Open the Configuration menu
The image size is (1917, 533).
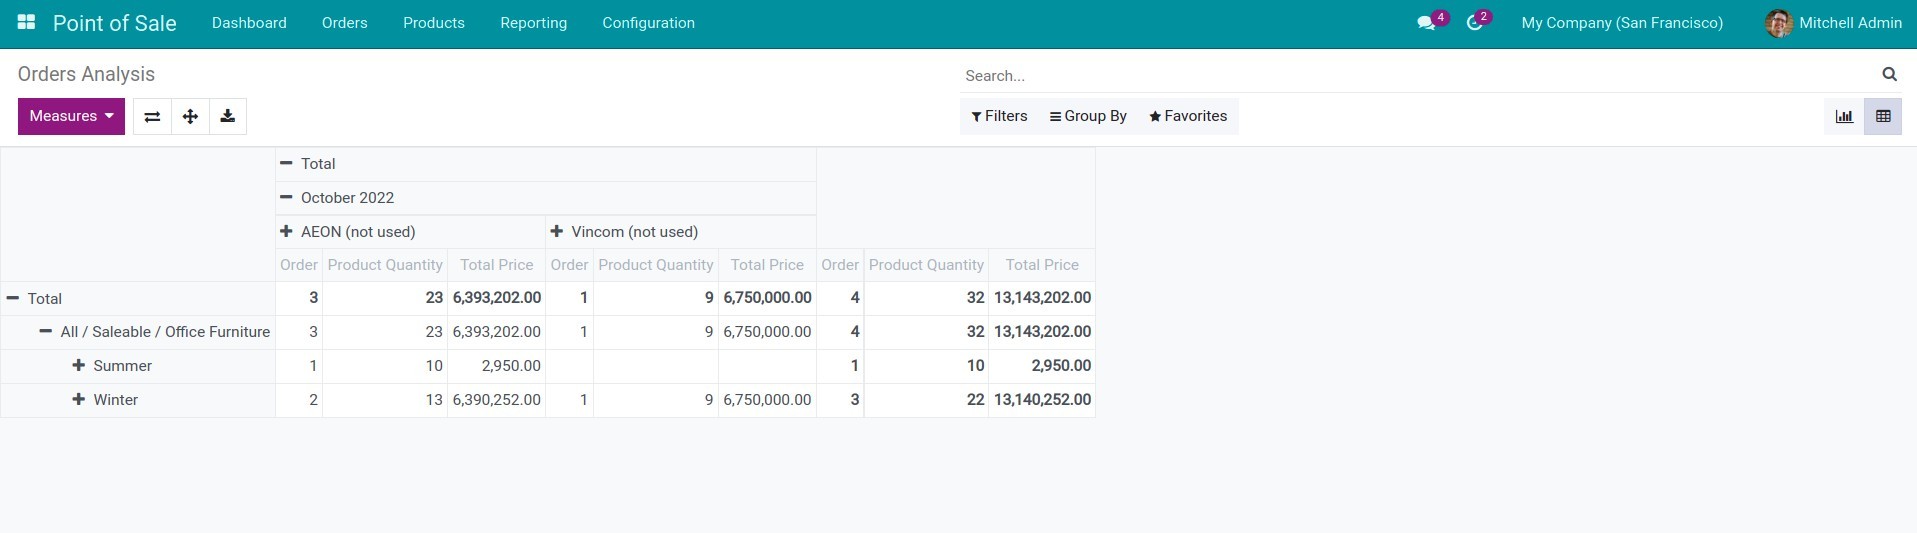(x=648, y=23)
